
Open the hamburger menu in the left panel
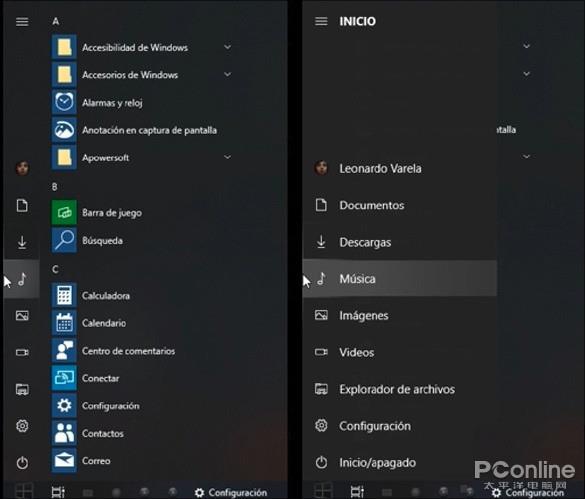[x=22, y=22]
